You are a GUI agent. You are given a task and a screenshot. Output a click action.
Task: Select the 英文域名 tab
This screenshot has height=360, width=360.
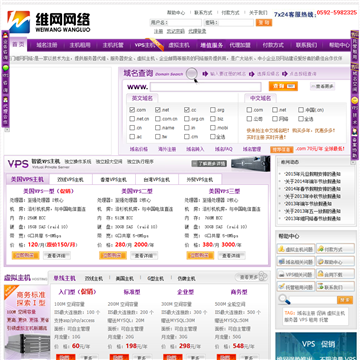[142, 98]
